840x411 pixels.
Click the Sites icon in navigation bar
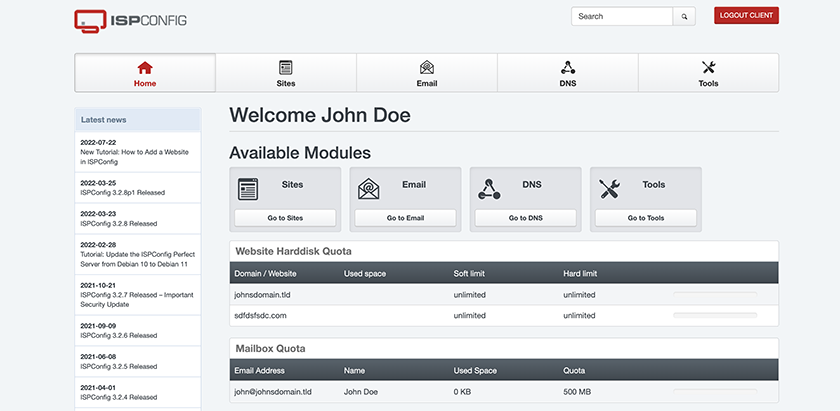point(286,68)
